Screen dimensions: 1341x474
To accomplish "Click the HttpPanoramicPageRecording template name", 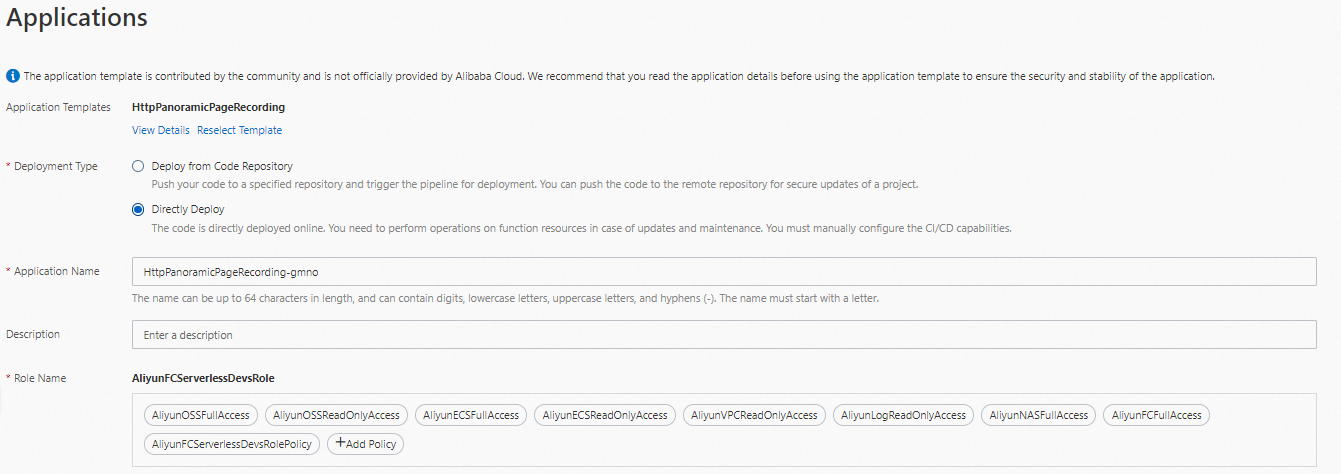I will tap(208, 107).
